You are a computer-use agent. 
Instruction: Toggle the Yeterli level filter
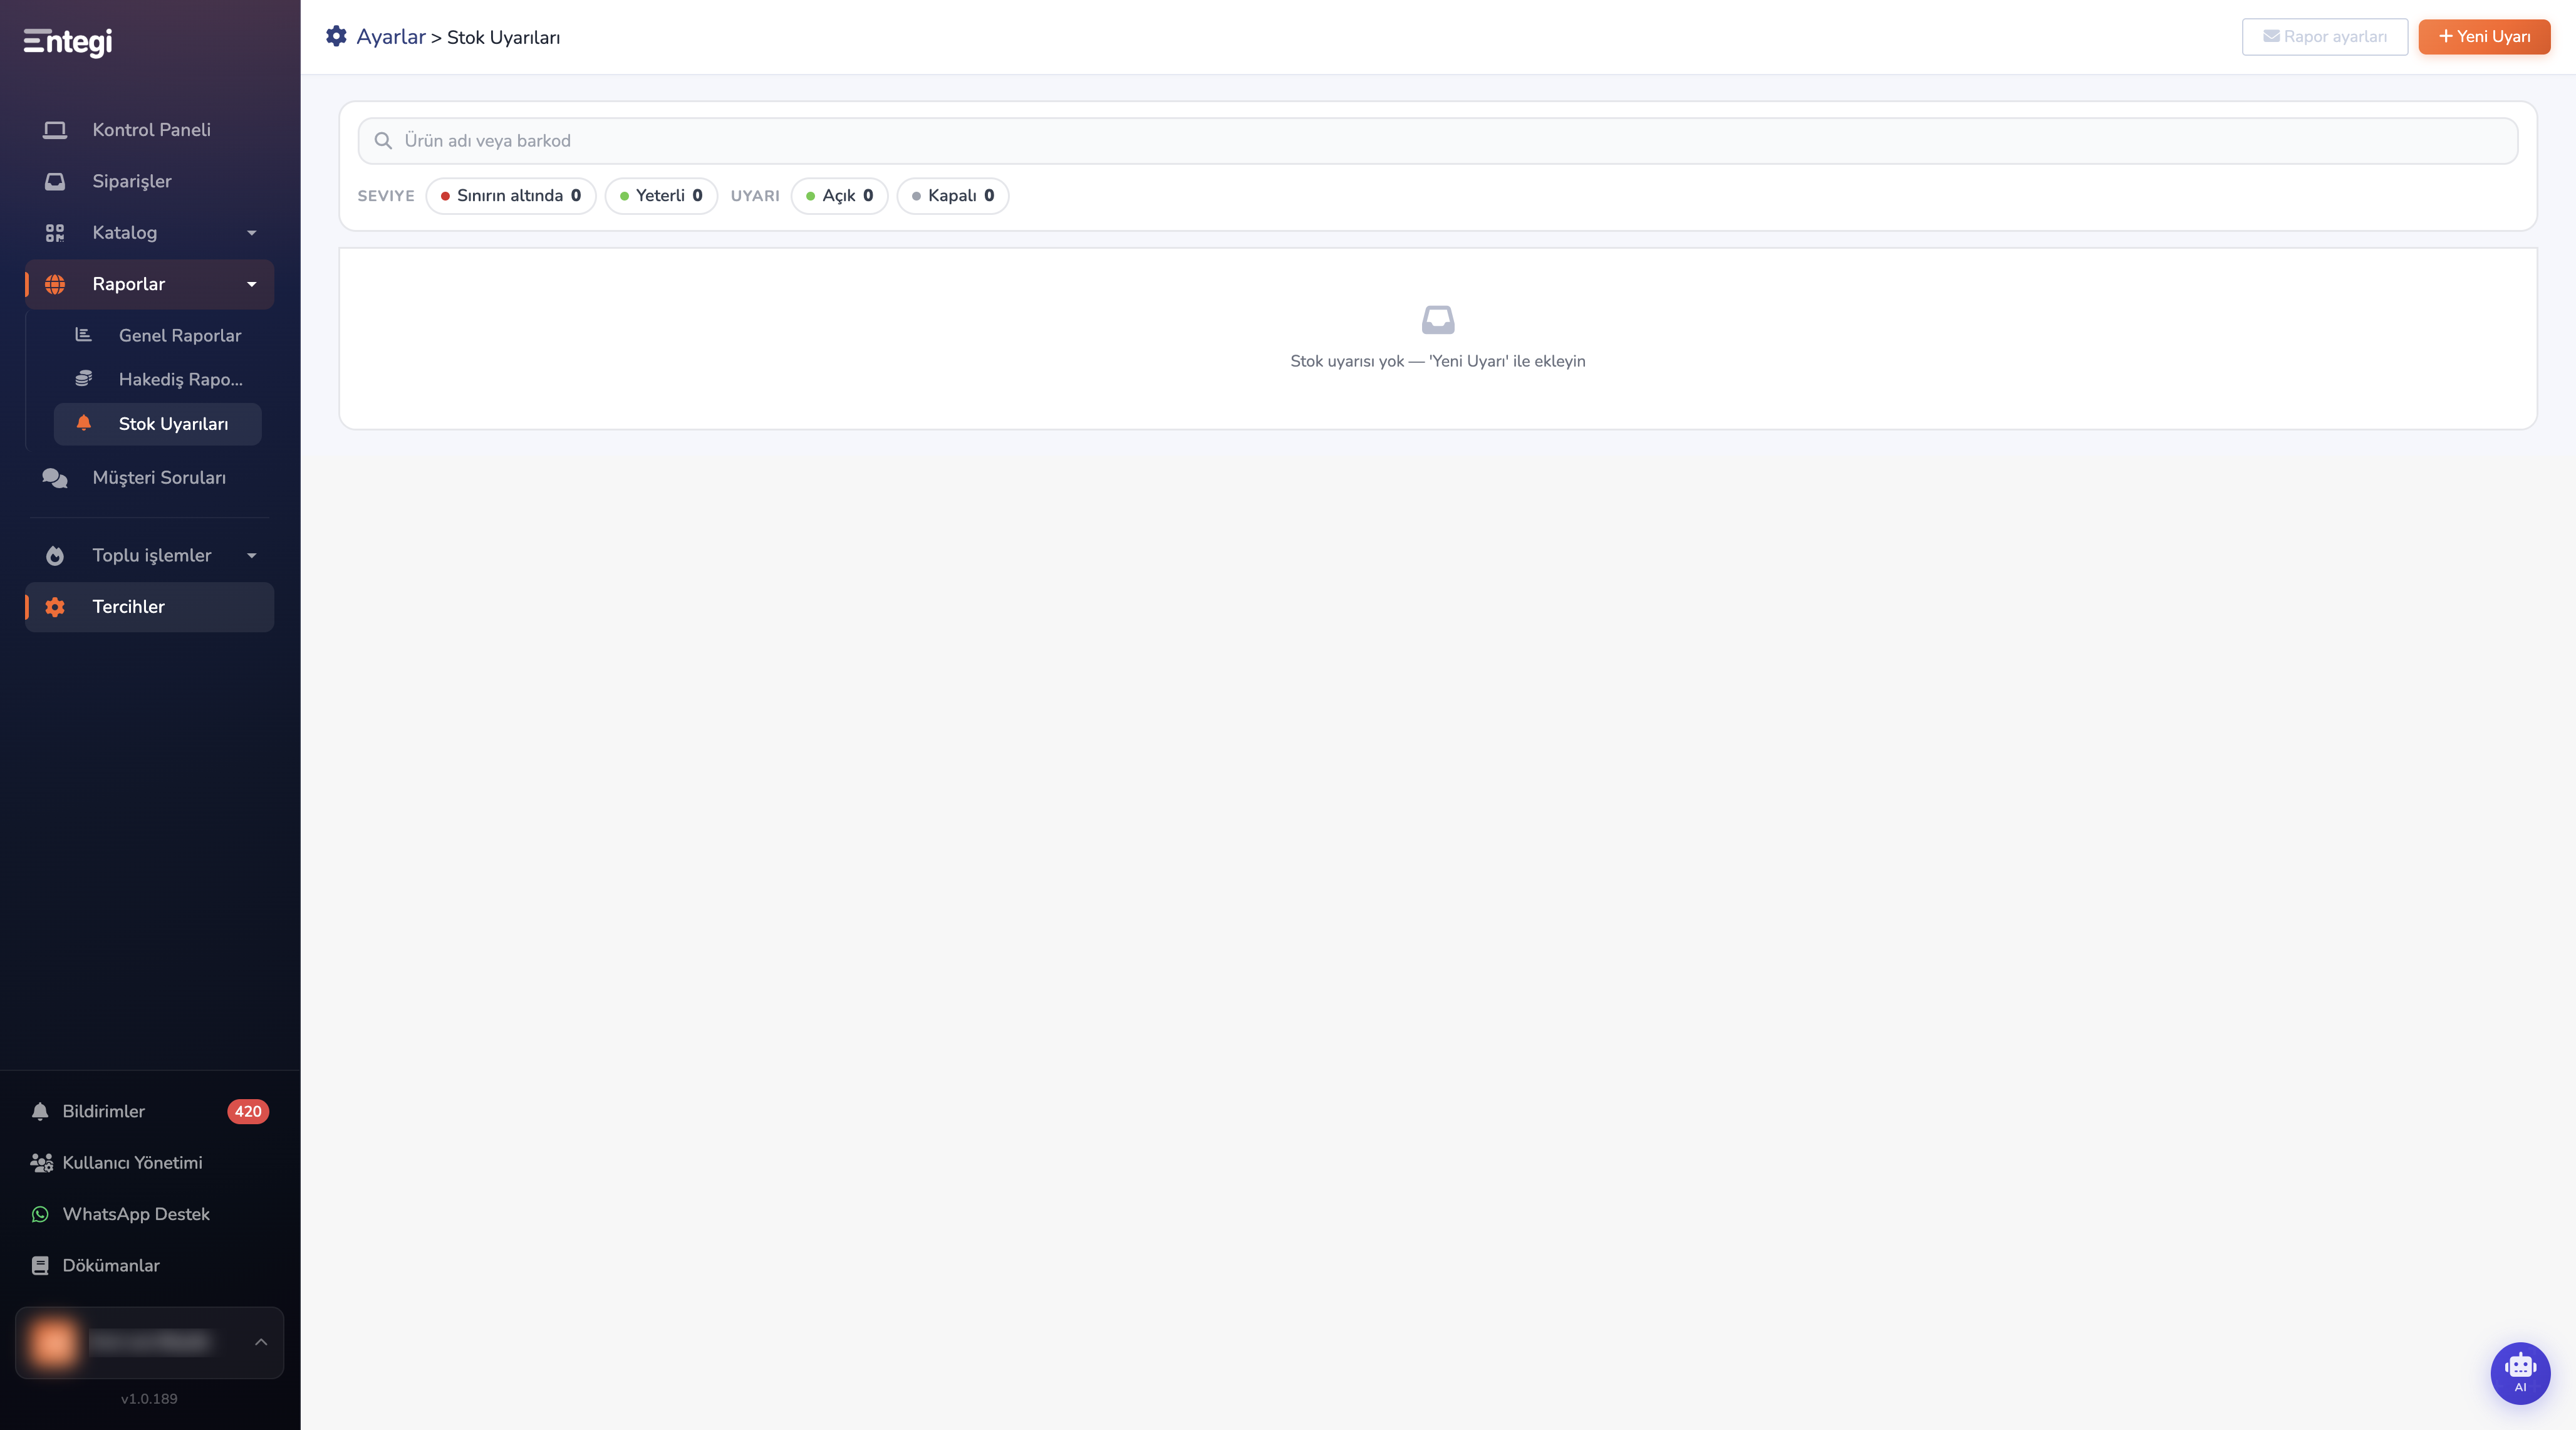coord(661,196)
